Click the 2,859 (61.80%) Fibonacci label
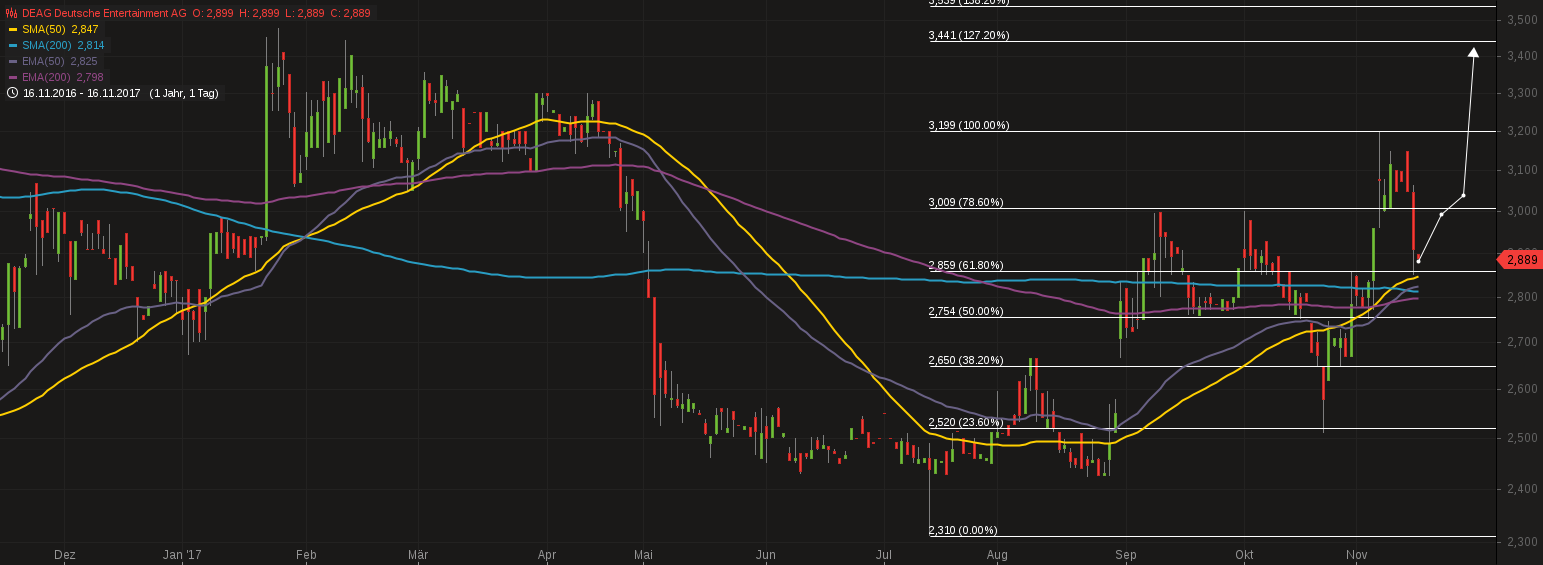This screenshot has width=1543, height=565. coord(965,265)
